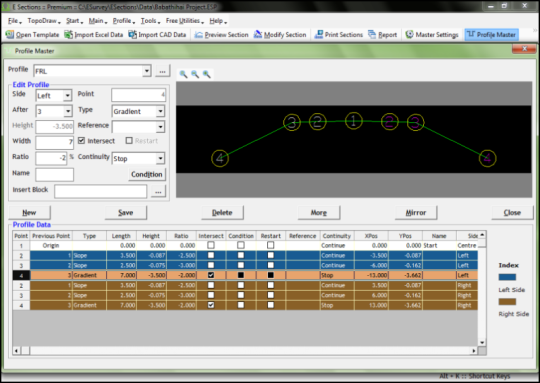Click the Continuity column header
The image size is (540, 383).
(337, 236)
